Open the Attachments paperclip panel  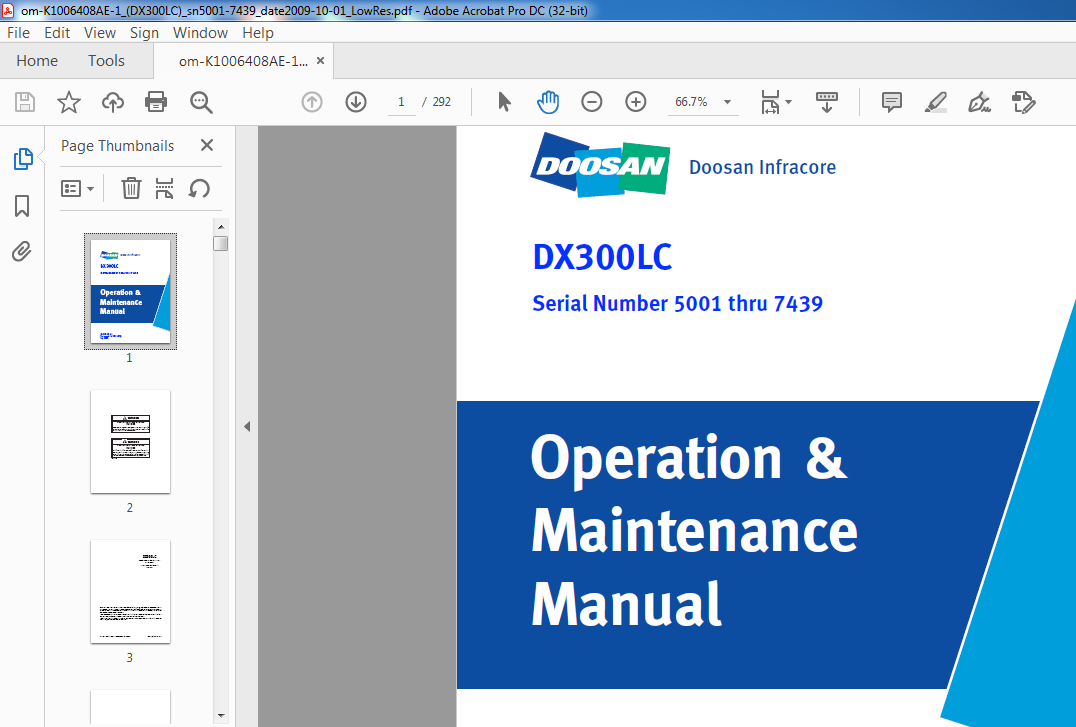[x=22, y=251]
